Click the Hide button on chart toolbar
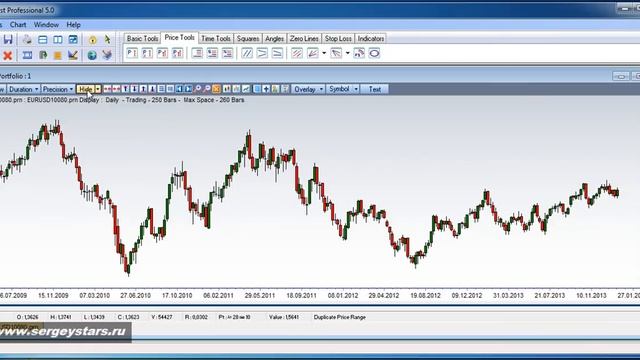 [x=86, y=89]
